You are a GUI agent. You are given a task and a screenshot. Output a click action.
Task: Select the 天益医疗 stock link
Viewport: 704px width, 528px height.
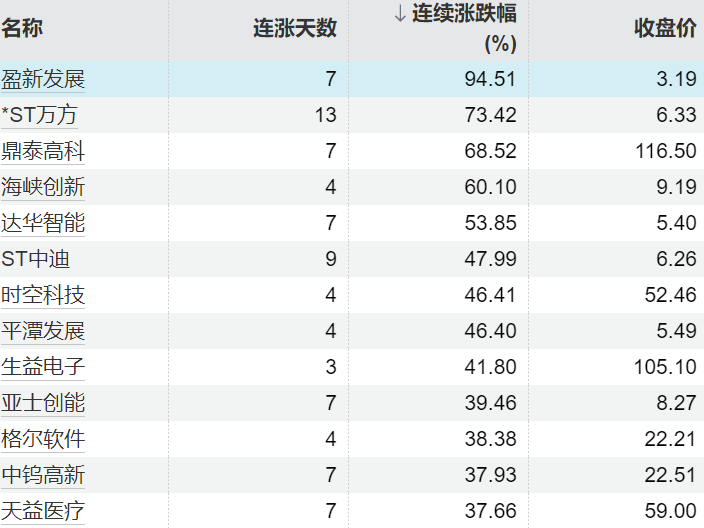[43, 511]
